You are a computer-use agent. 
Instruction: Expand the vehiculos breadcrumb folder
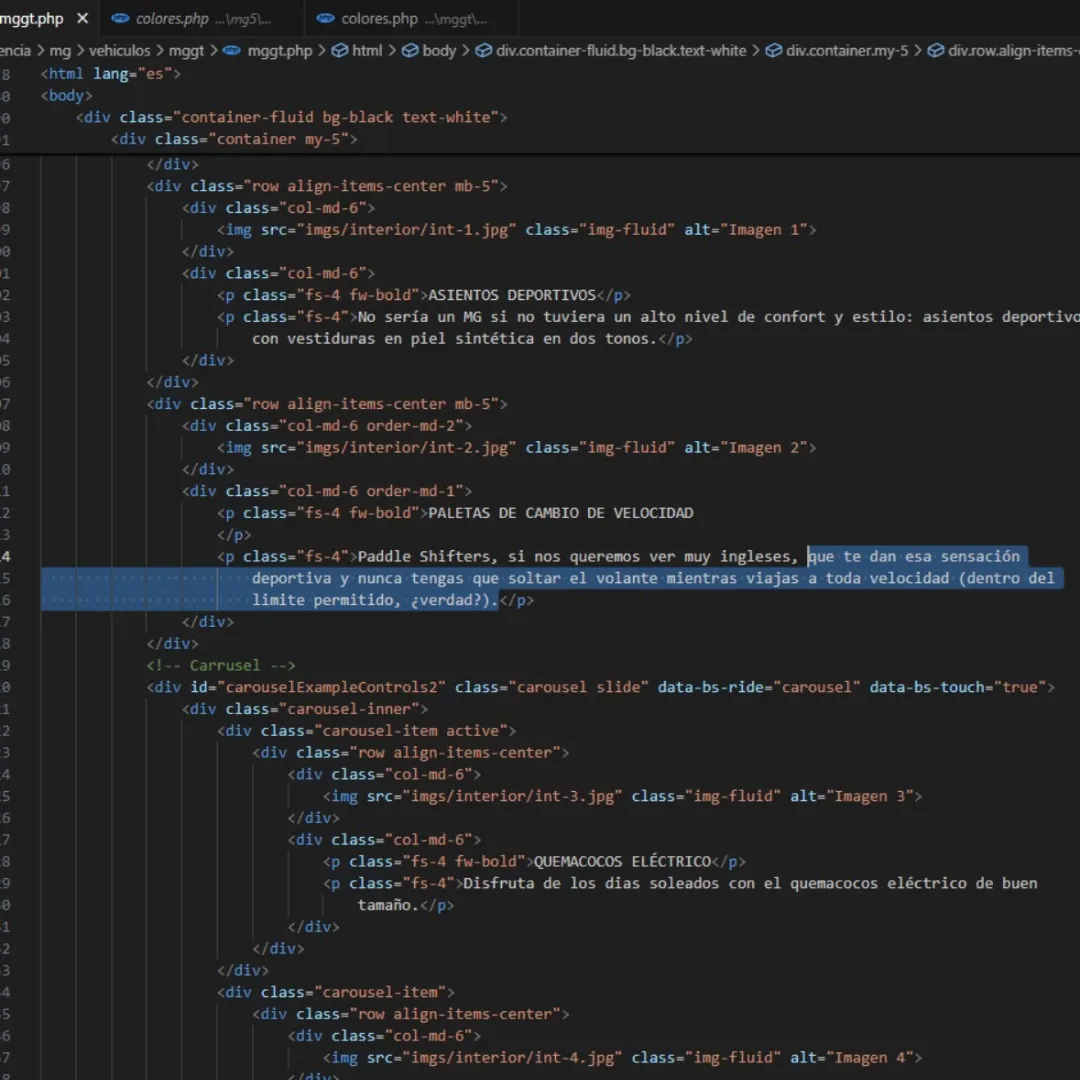(x=119, y=50)
